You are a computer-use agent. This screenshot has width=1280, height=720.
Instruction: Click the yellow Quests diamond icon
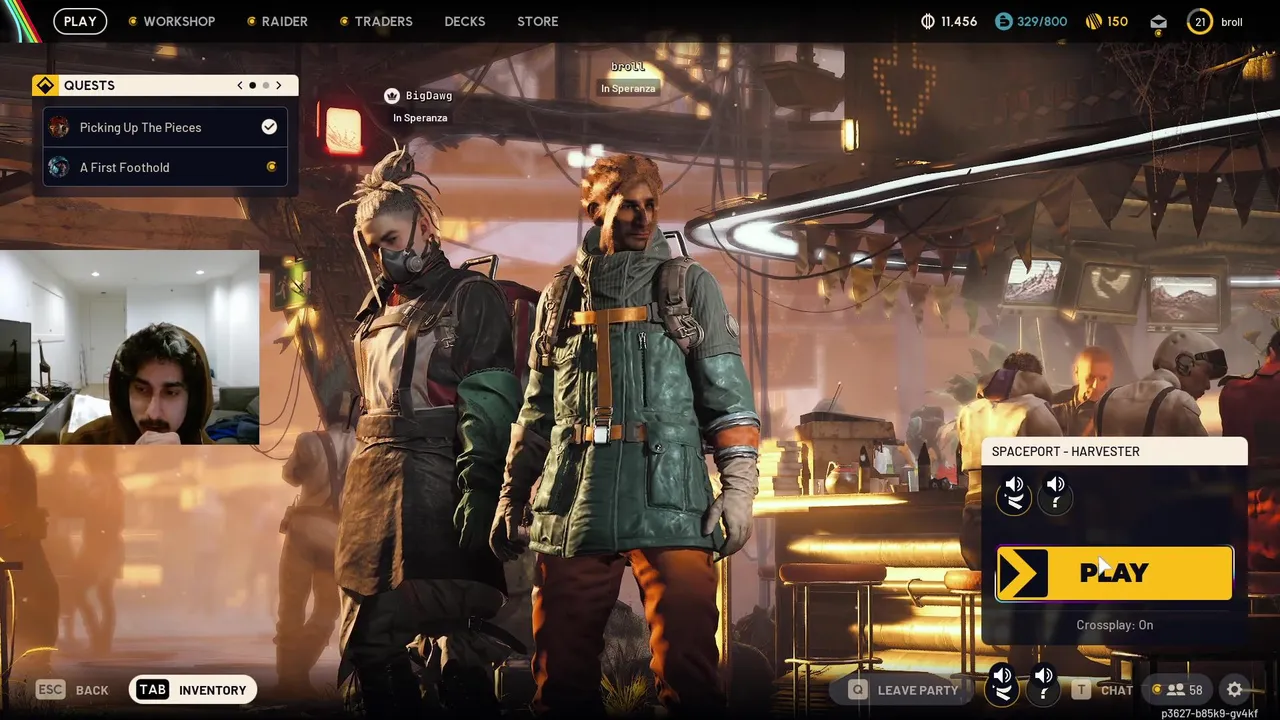coord(45,86)
